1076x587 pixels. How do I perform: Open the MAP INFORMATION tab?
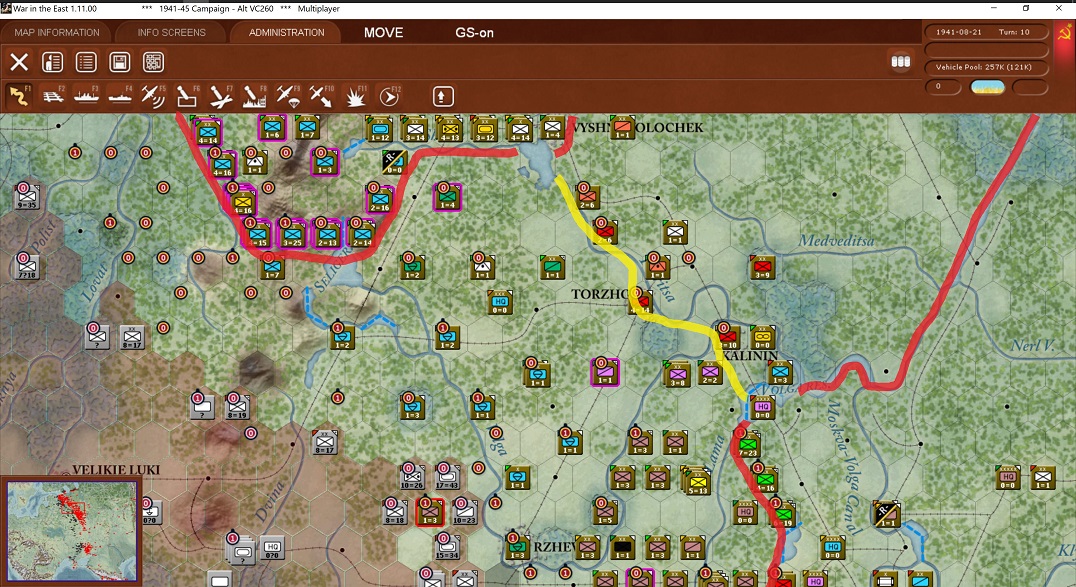tap(57, 32)
